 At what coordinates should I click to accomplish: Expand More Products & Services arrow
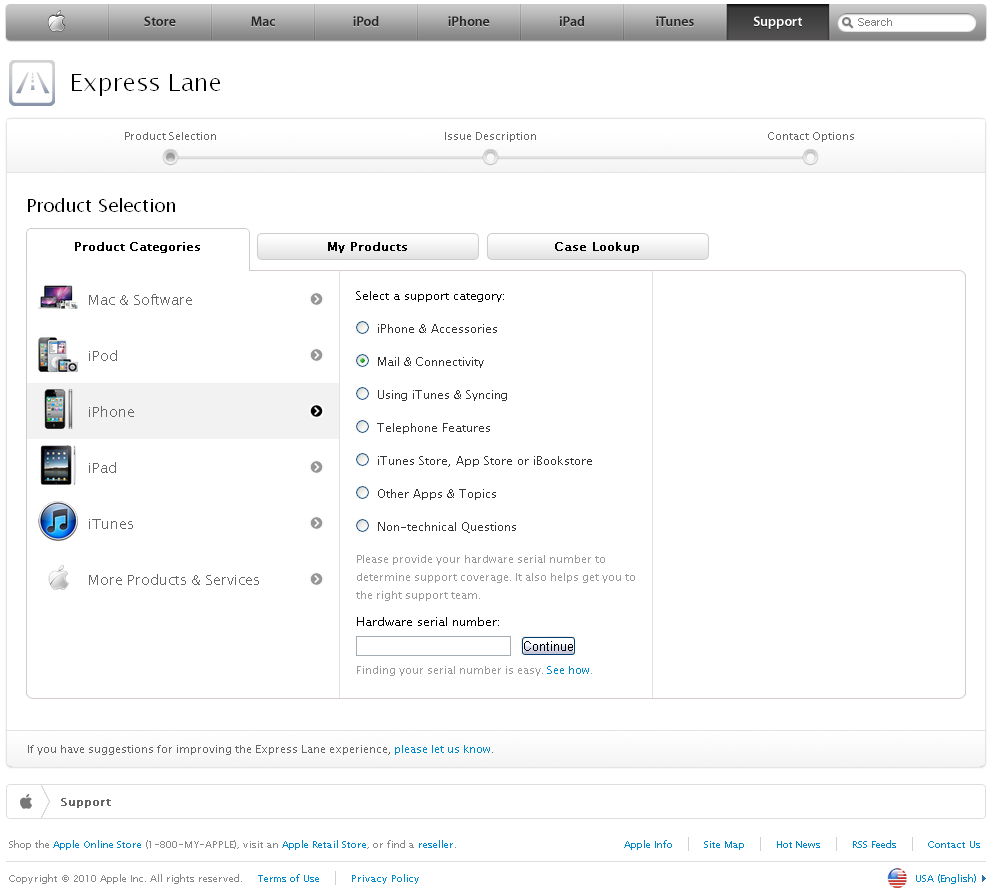click(x=316, y=579)
